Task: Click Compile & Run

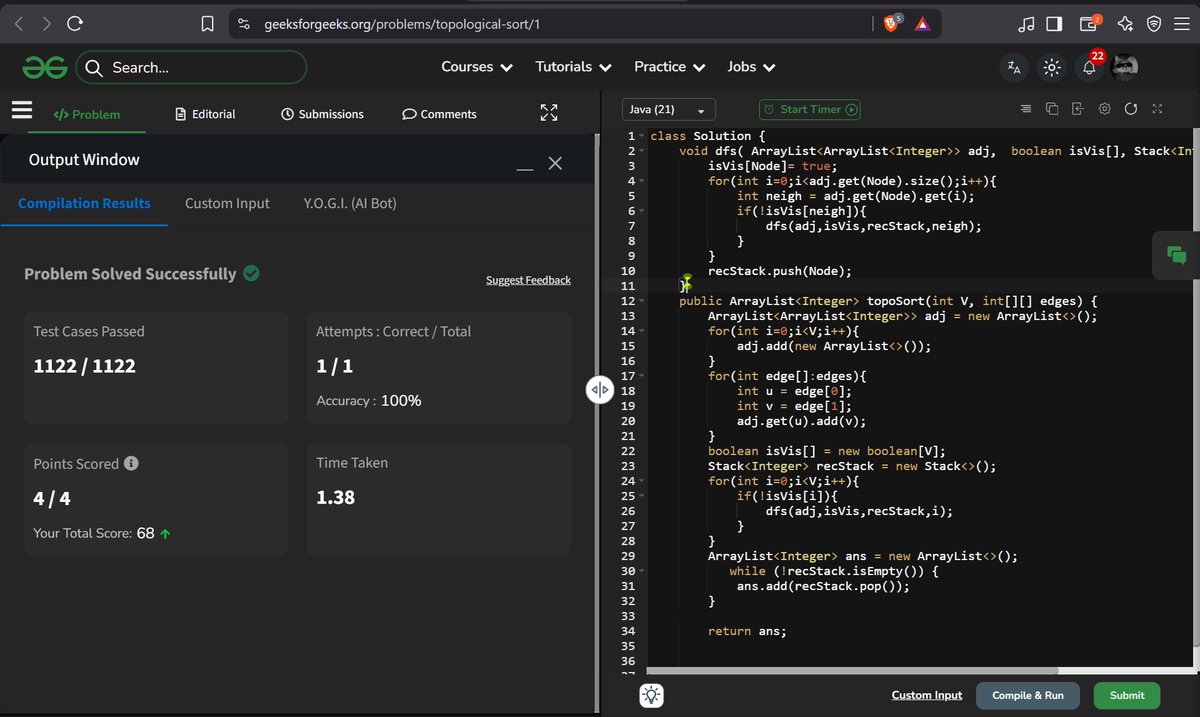Action: pyautogui.click(x=1028, y=695)
